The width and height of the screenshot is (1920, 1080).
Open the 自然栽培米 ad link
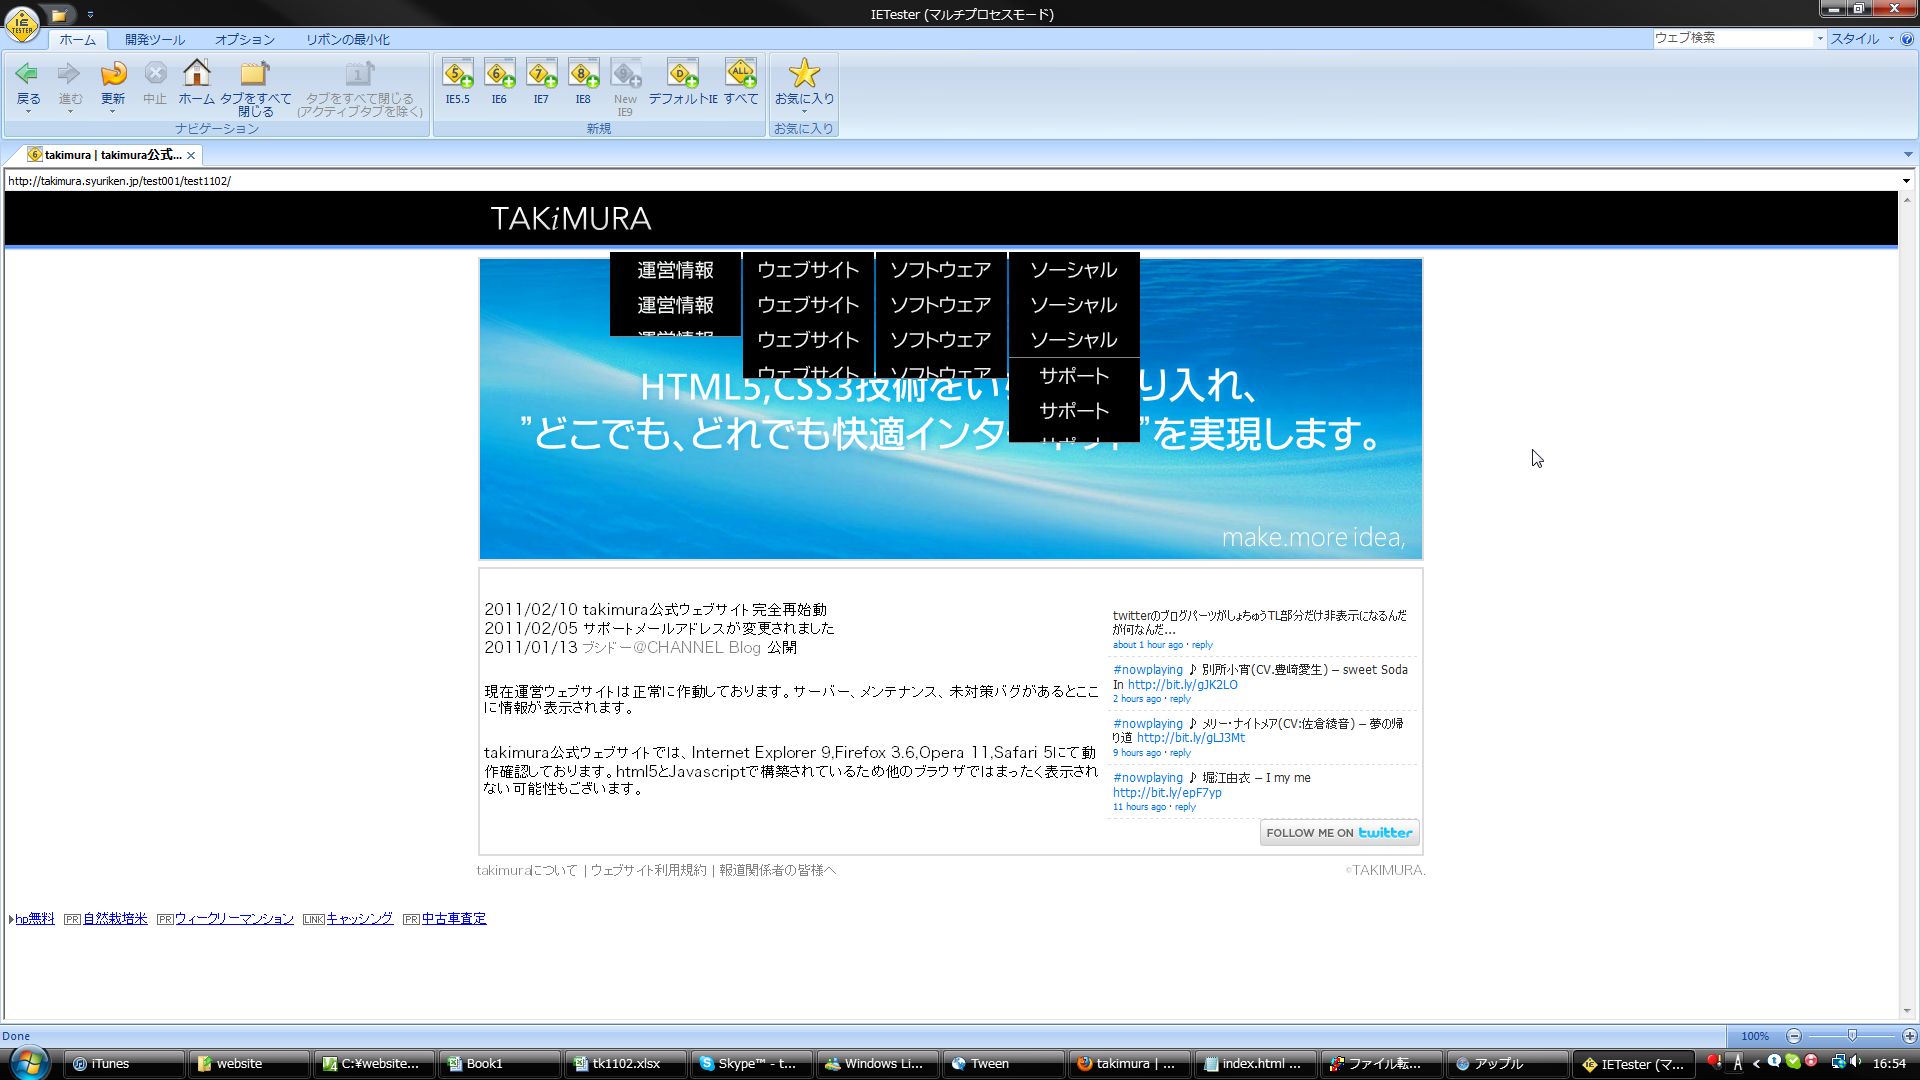click(x=115, y=919)
